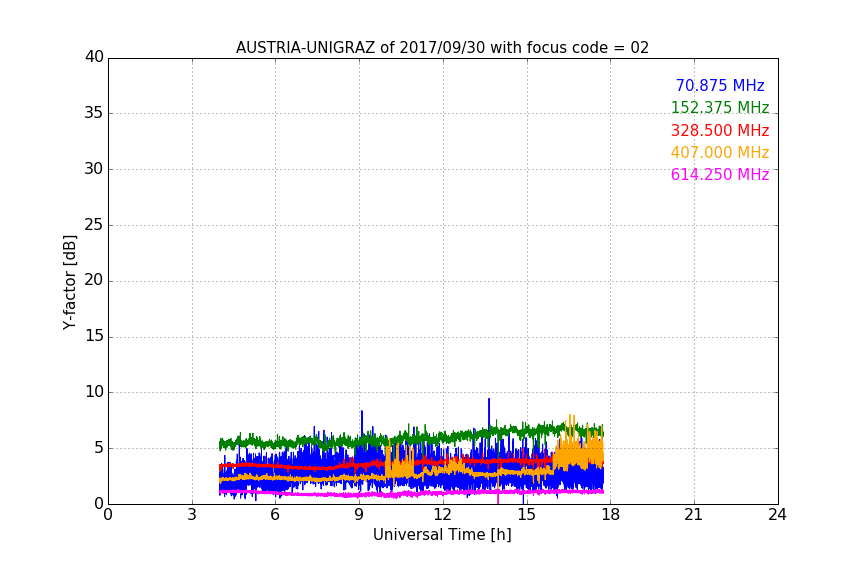This screenshot has width=864, height=576.
Task: Select the 70.875 MHz legend label
Action: pyautogui.click(x=720, y=85)
